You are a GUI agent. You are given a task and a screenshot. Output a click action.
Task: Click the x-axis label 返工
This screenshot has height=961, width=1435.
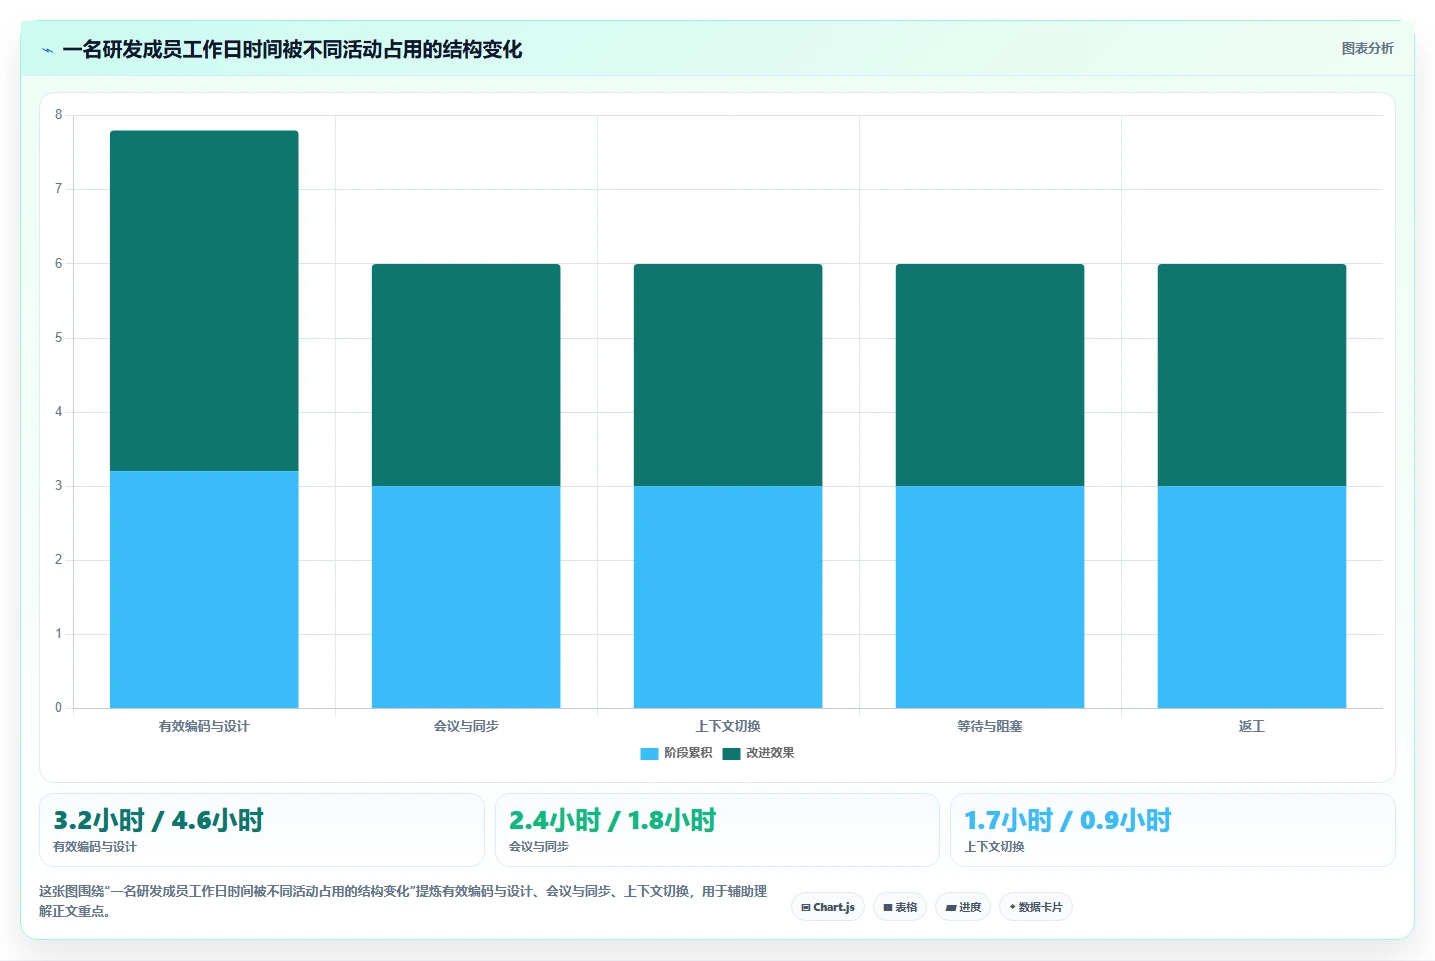pos(1252,726)
